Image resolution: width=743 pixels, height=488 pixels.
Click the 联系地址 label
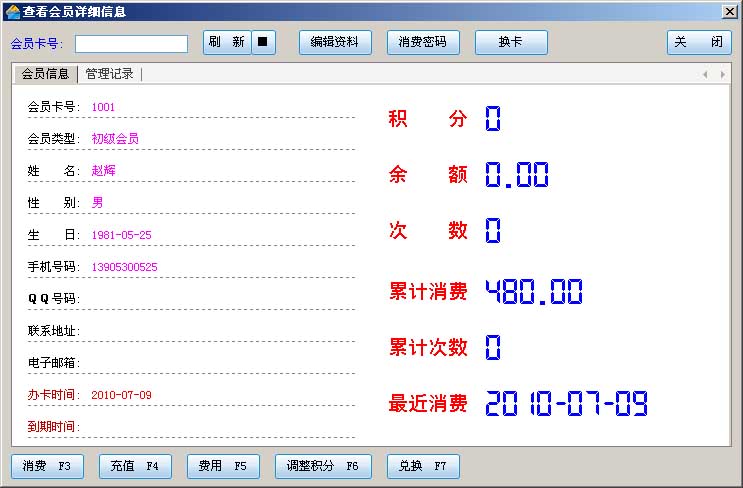pos(54,331)
